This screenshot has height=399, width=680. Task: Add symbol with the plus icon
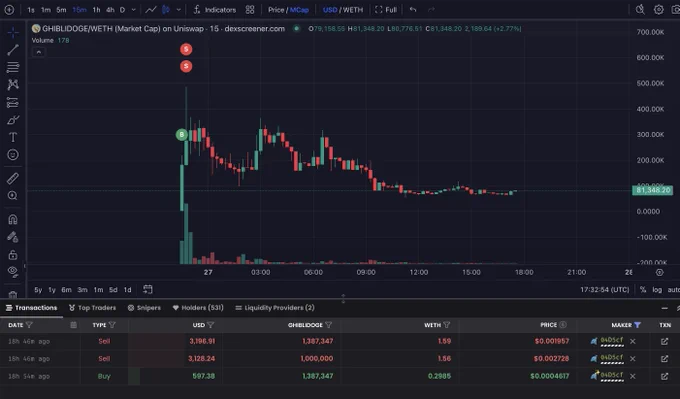point(9,10)
